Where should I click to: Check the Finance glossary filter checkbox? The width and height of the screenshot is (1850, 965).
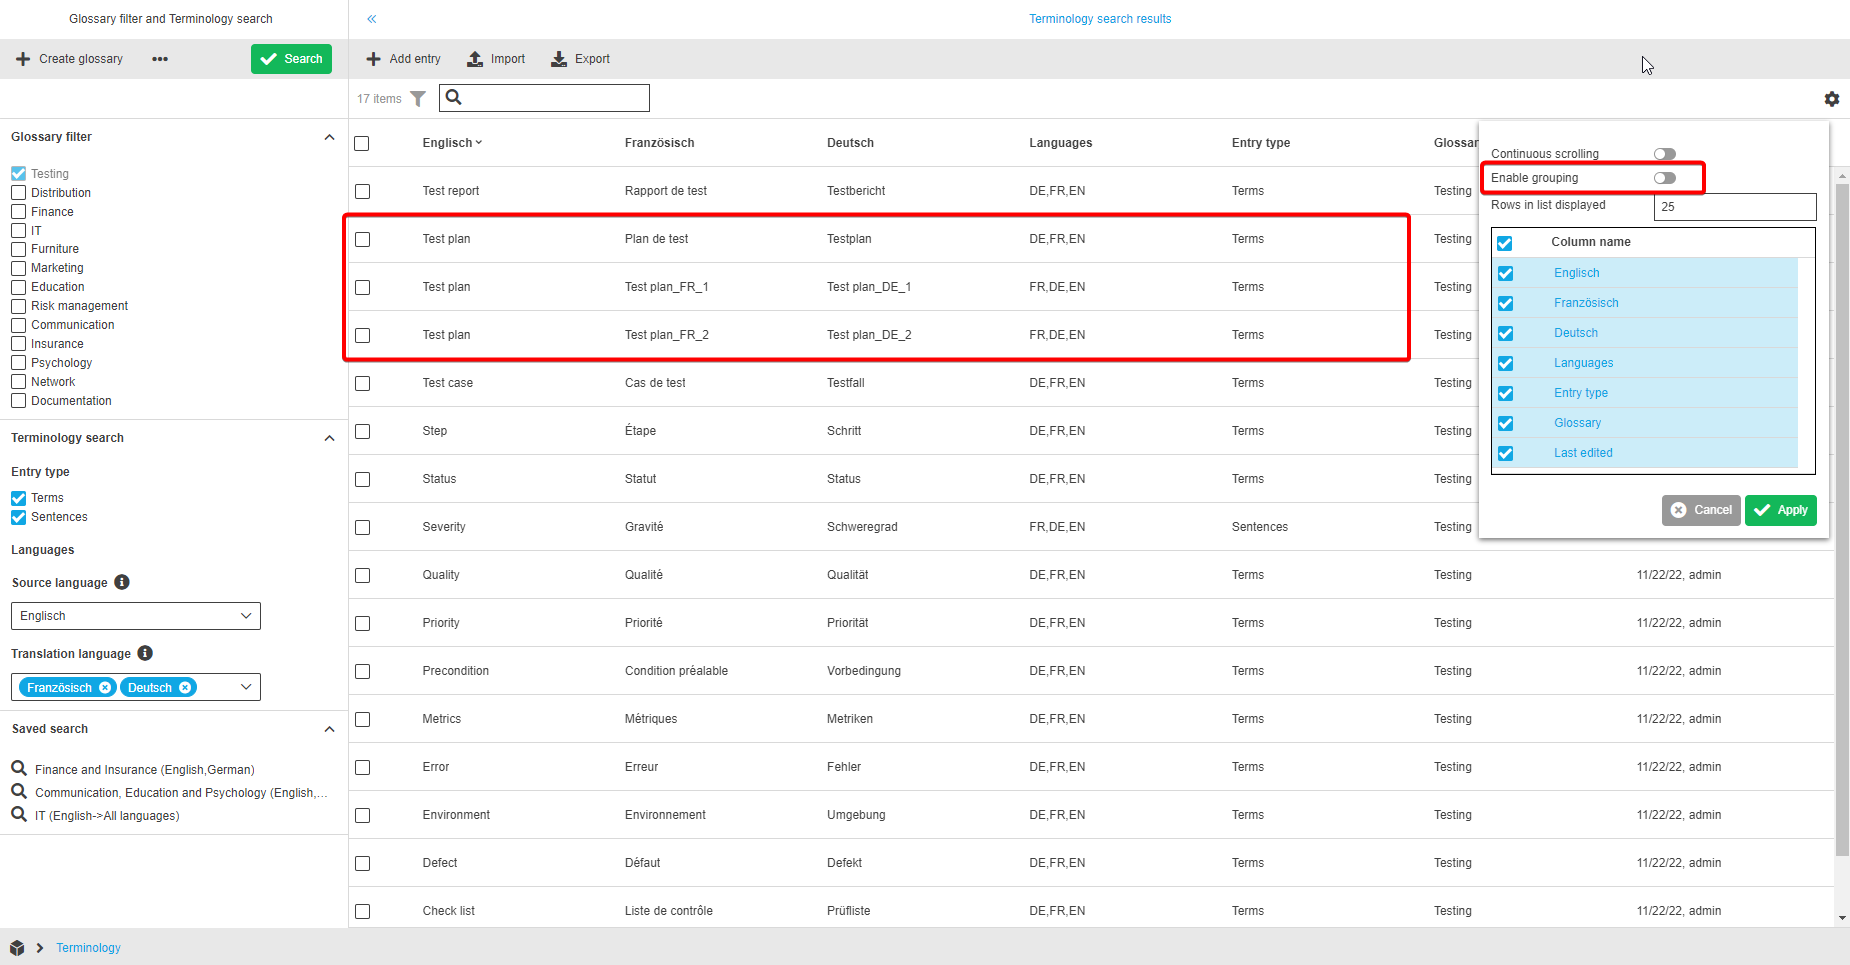(19, 212)
